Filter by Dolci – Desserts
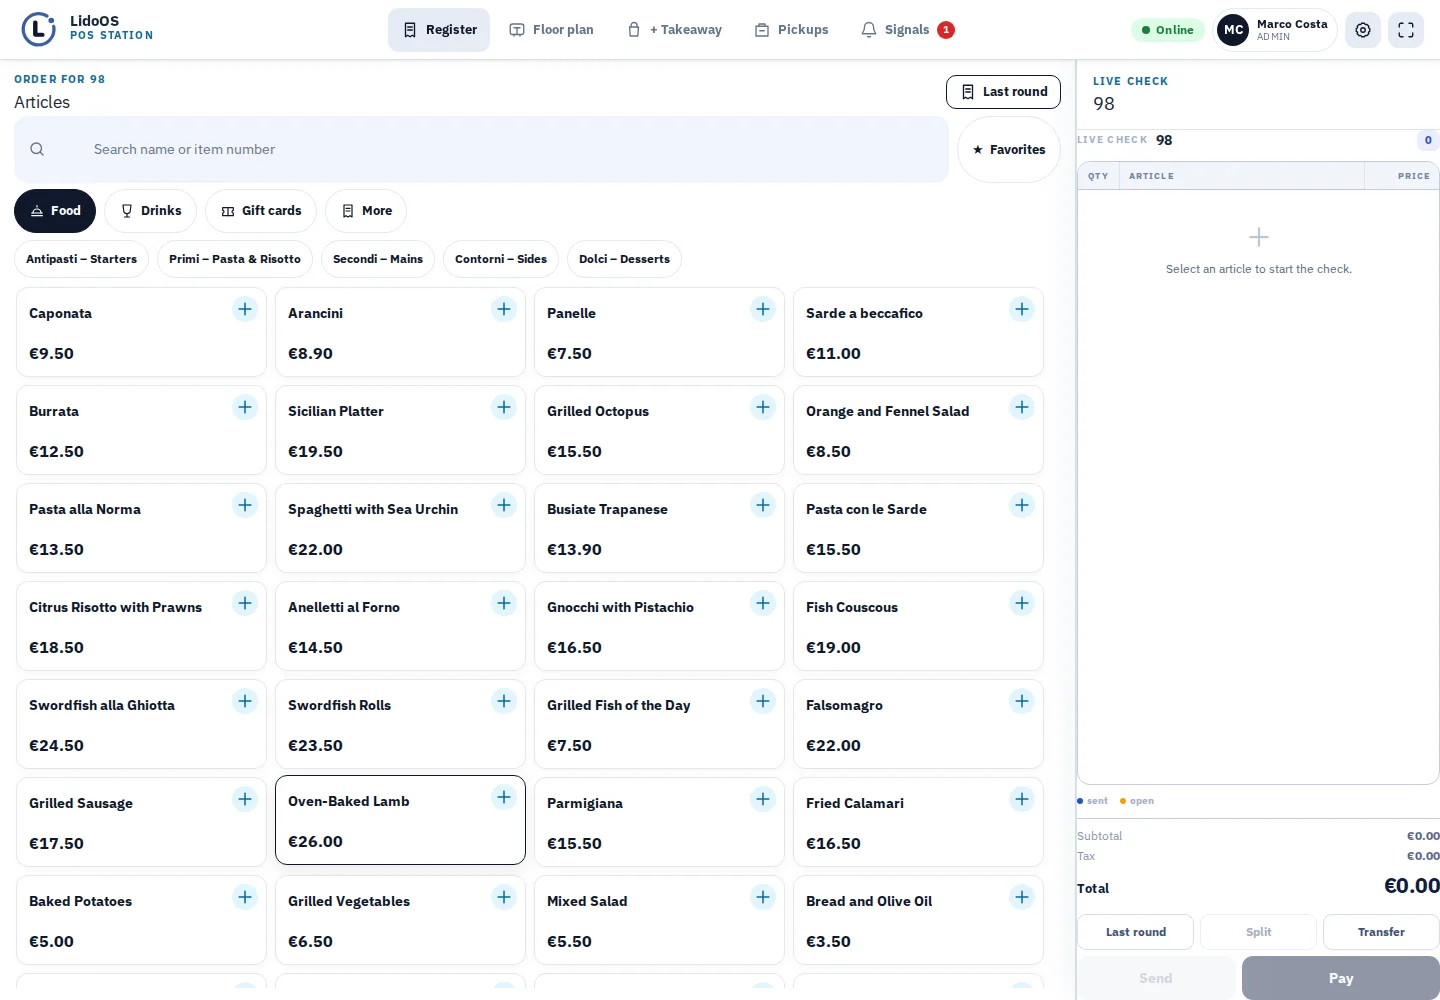Screen dimensions: 1440x1000 pos(624,259)
